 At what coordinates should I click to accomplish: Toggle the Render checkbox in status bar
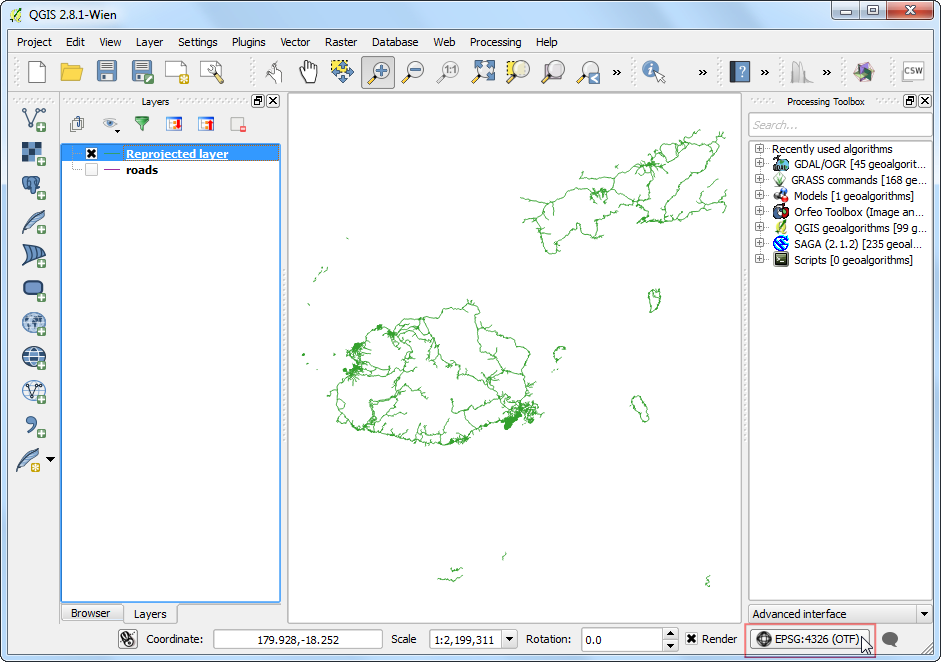click(691, 639)
